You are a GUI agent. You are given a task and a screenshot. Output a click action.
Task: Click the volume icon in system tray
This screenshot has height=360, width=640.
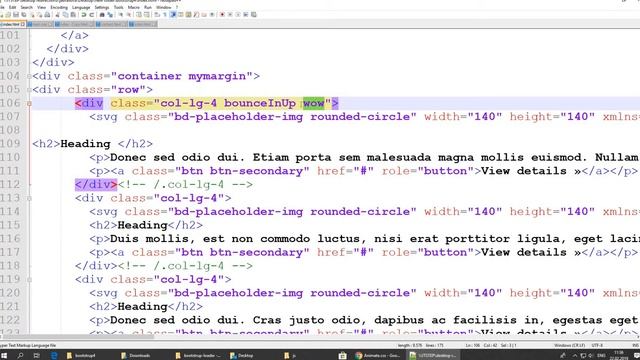590,356
